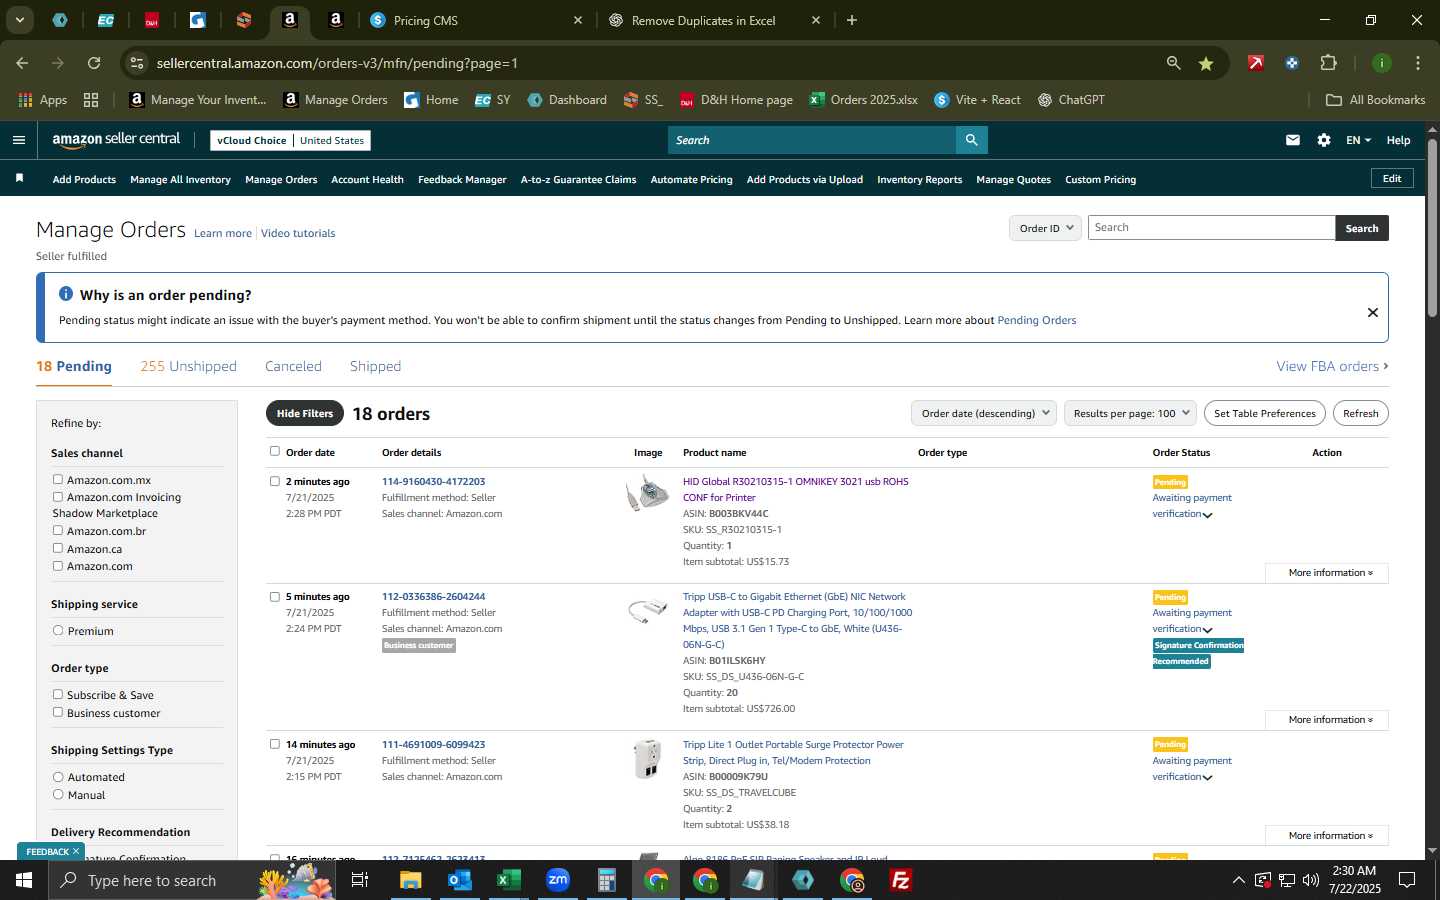Screen dimensions: 1440x900
Task: Click the browser reload icon
Action: click(94, 63)
